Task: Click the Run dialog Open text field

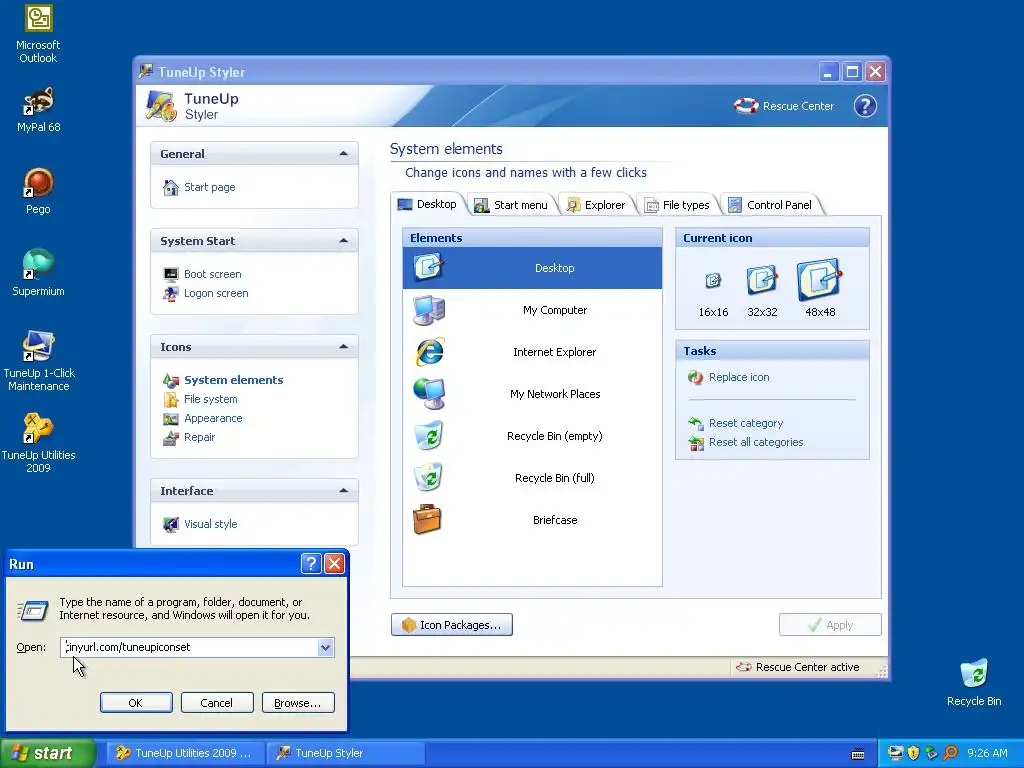Action: tap(190, 647)
